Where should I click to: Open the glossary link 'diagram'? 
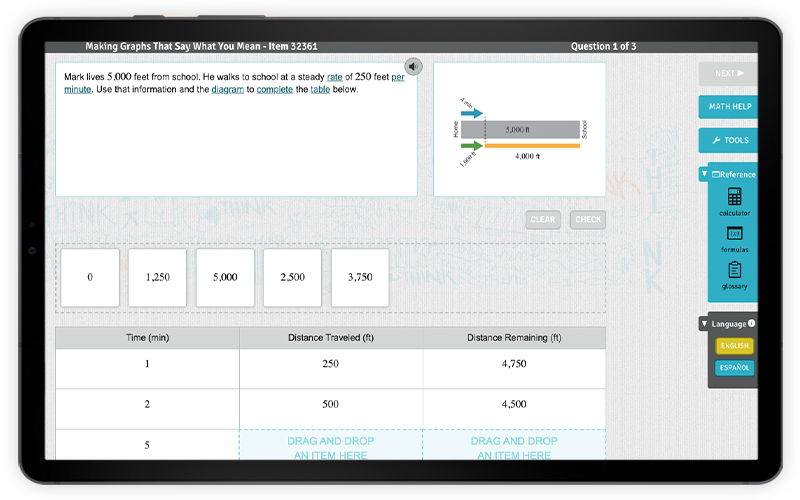point(228,90)
